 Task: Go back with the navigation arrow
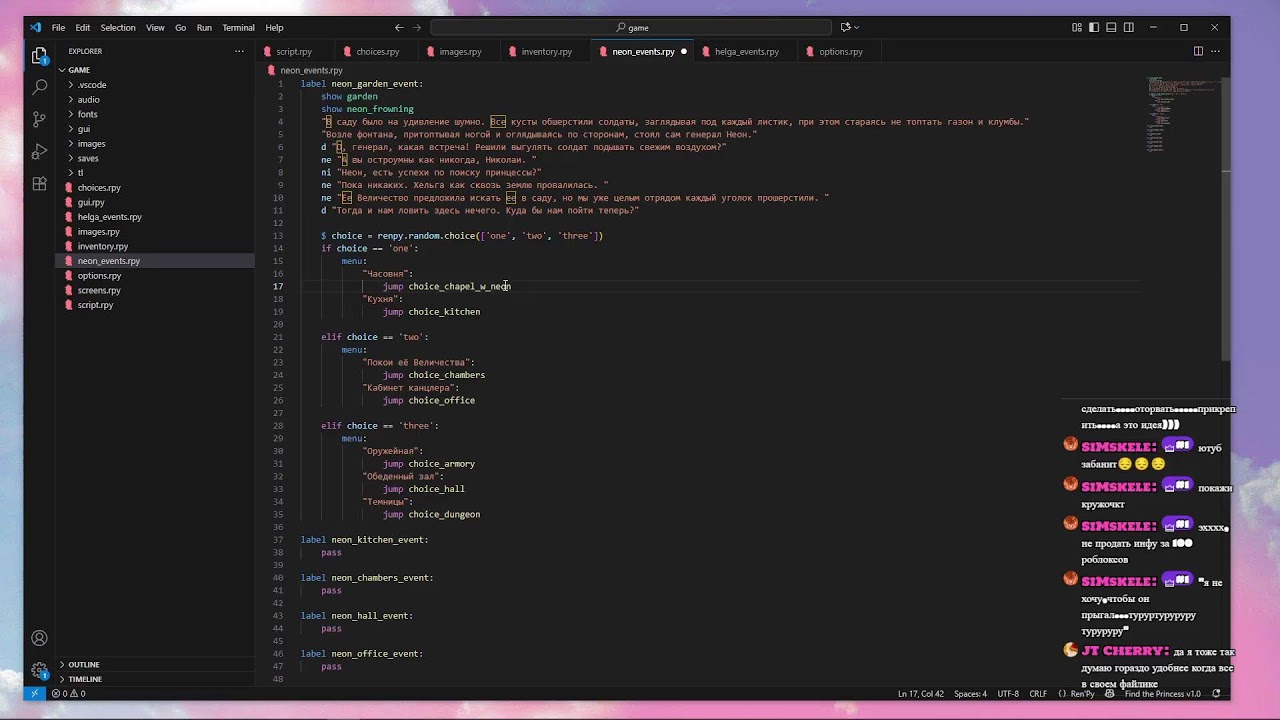tap(399, 27)
